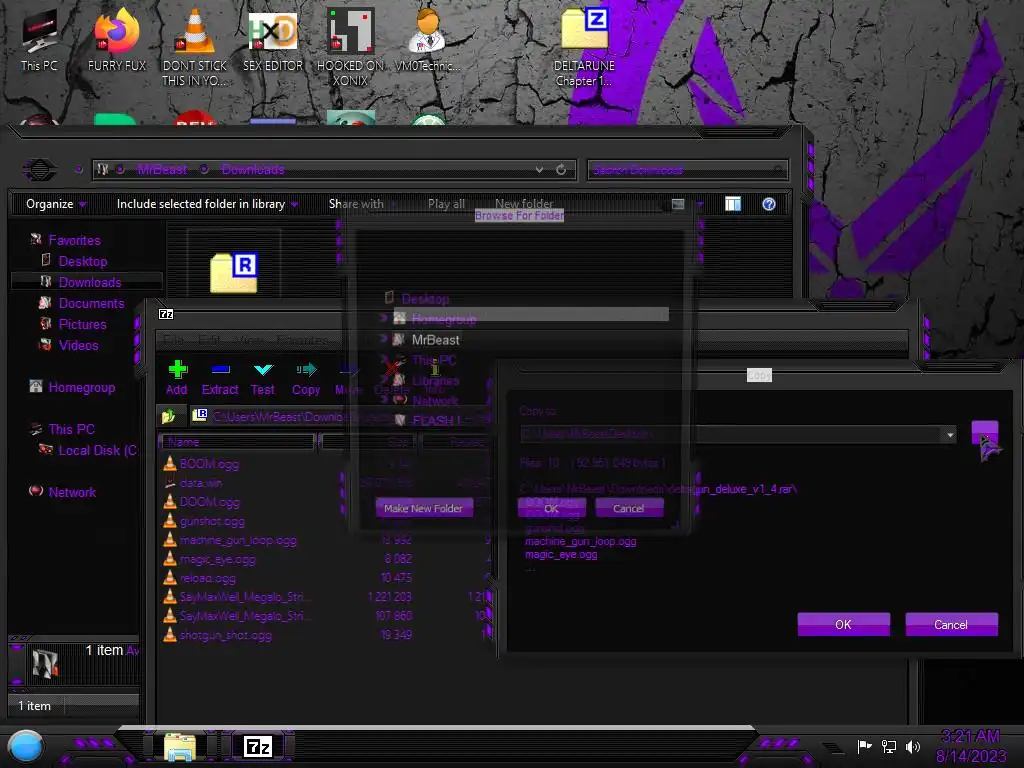Open the Start orb on taskbar
The image size is (1024, 768).
pyautogui.click(x=26, y=747)
